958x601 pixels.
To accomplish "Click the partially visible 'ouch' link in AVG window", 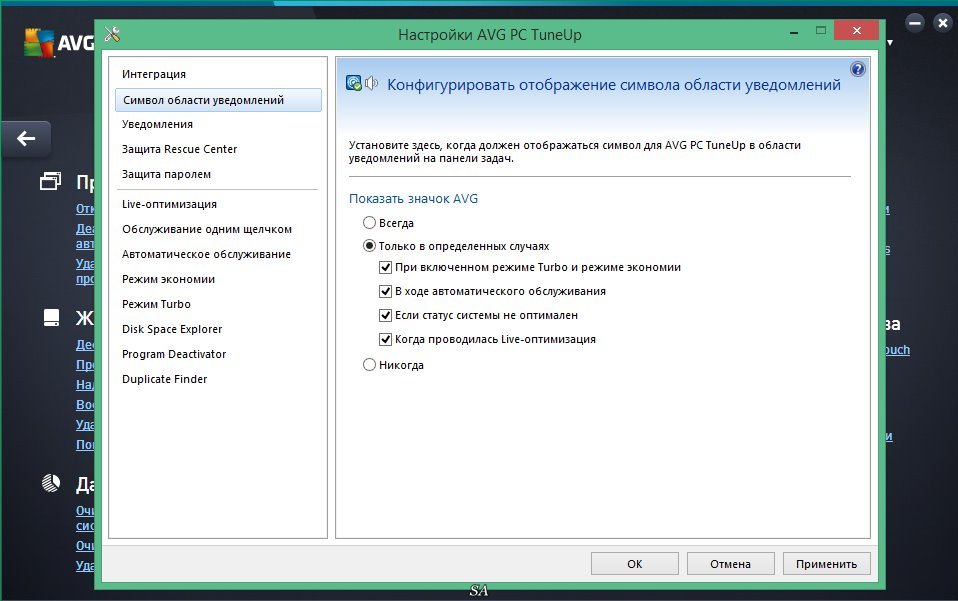I will tap(898, 350).
